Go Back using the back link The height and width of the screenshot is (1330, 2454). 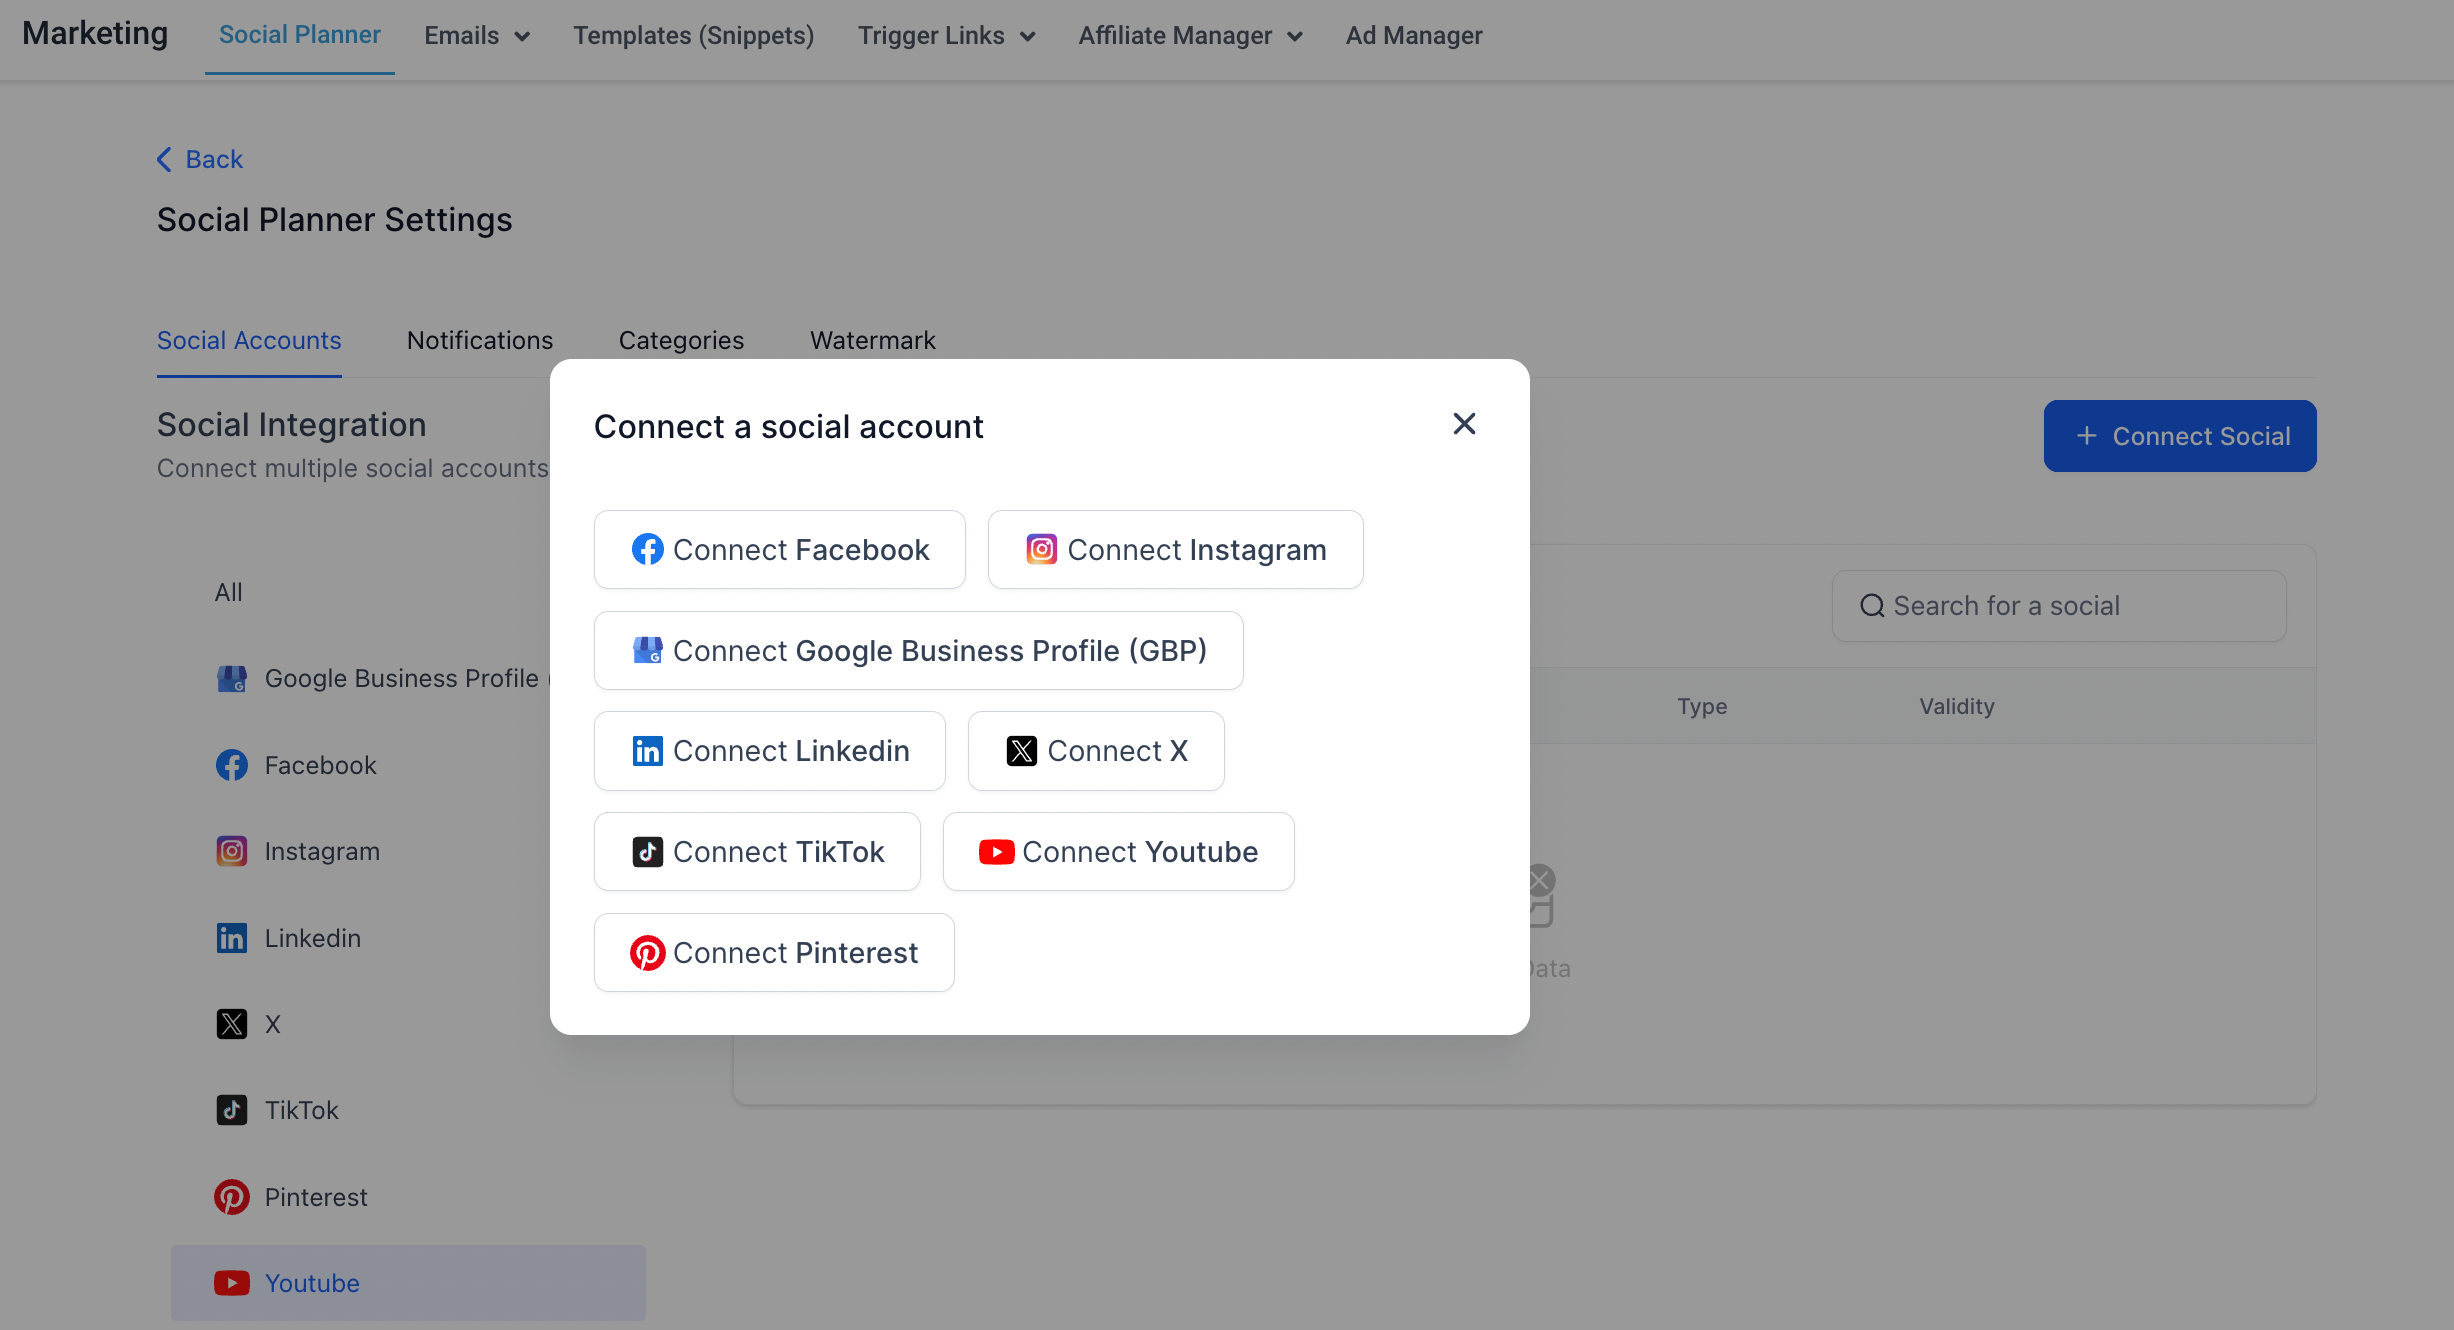(x=200, y=160)
